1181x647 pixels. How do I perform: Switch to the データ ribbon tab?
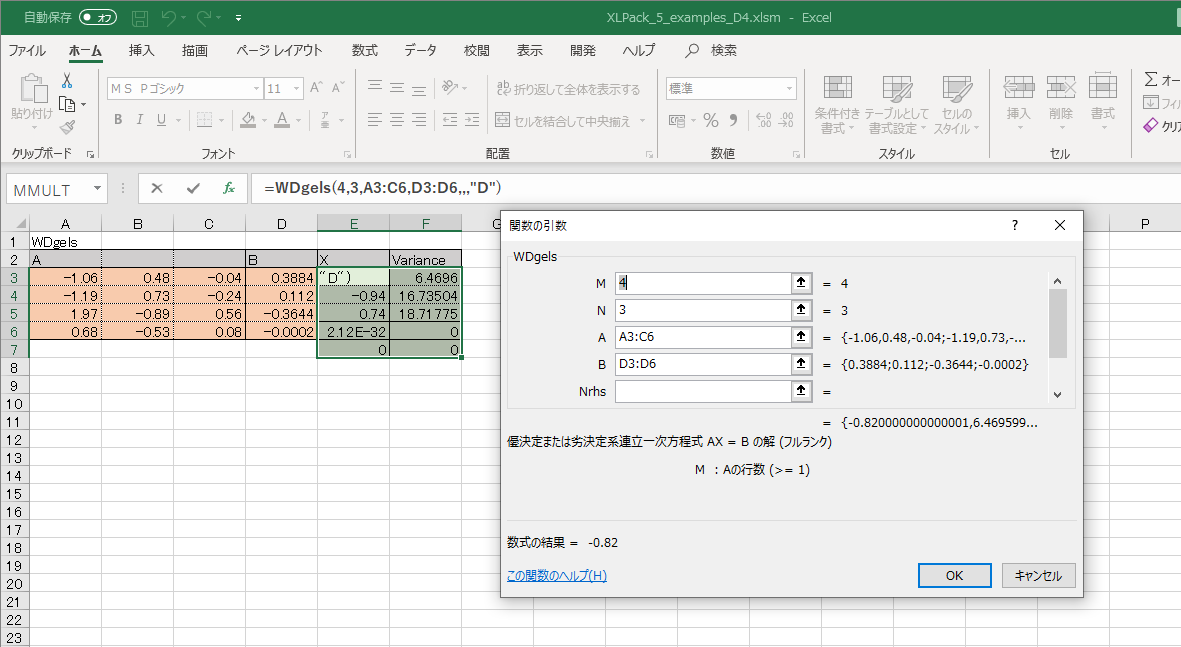[420, 50]
